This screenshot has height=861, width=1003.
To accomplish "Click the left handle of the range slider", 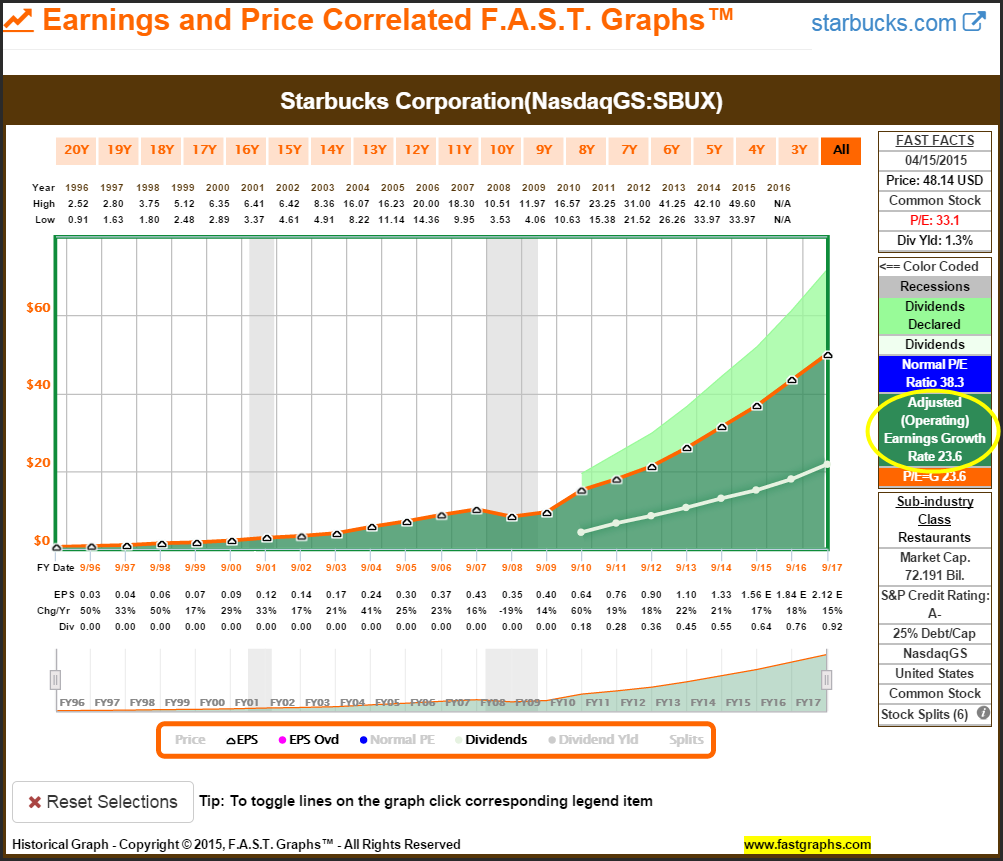I will (x=55, y=680).
